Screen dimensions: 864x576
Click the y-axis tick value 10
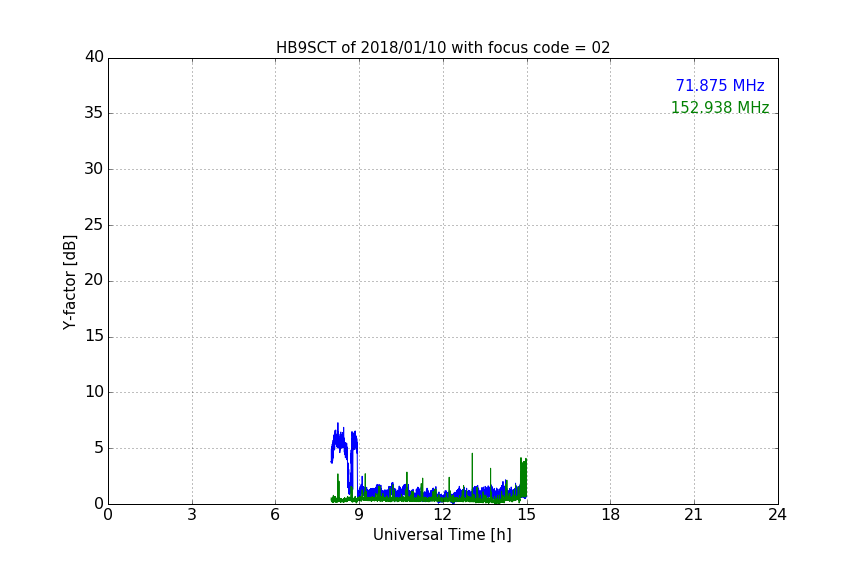94,392
